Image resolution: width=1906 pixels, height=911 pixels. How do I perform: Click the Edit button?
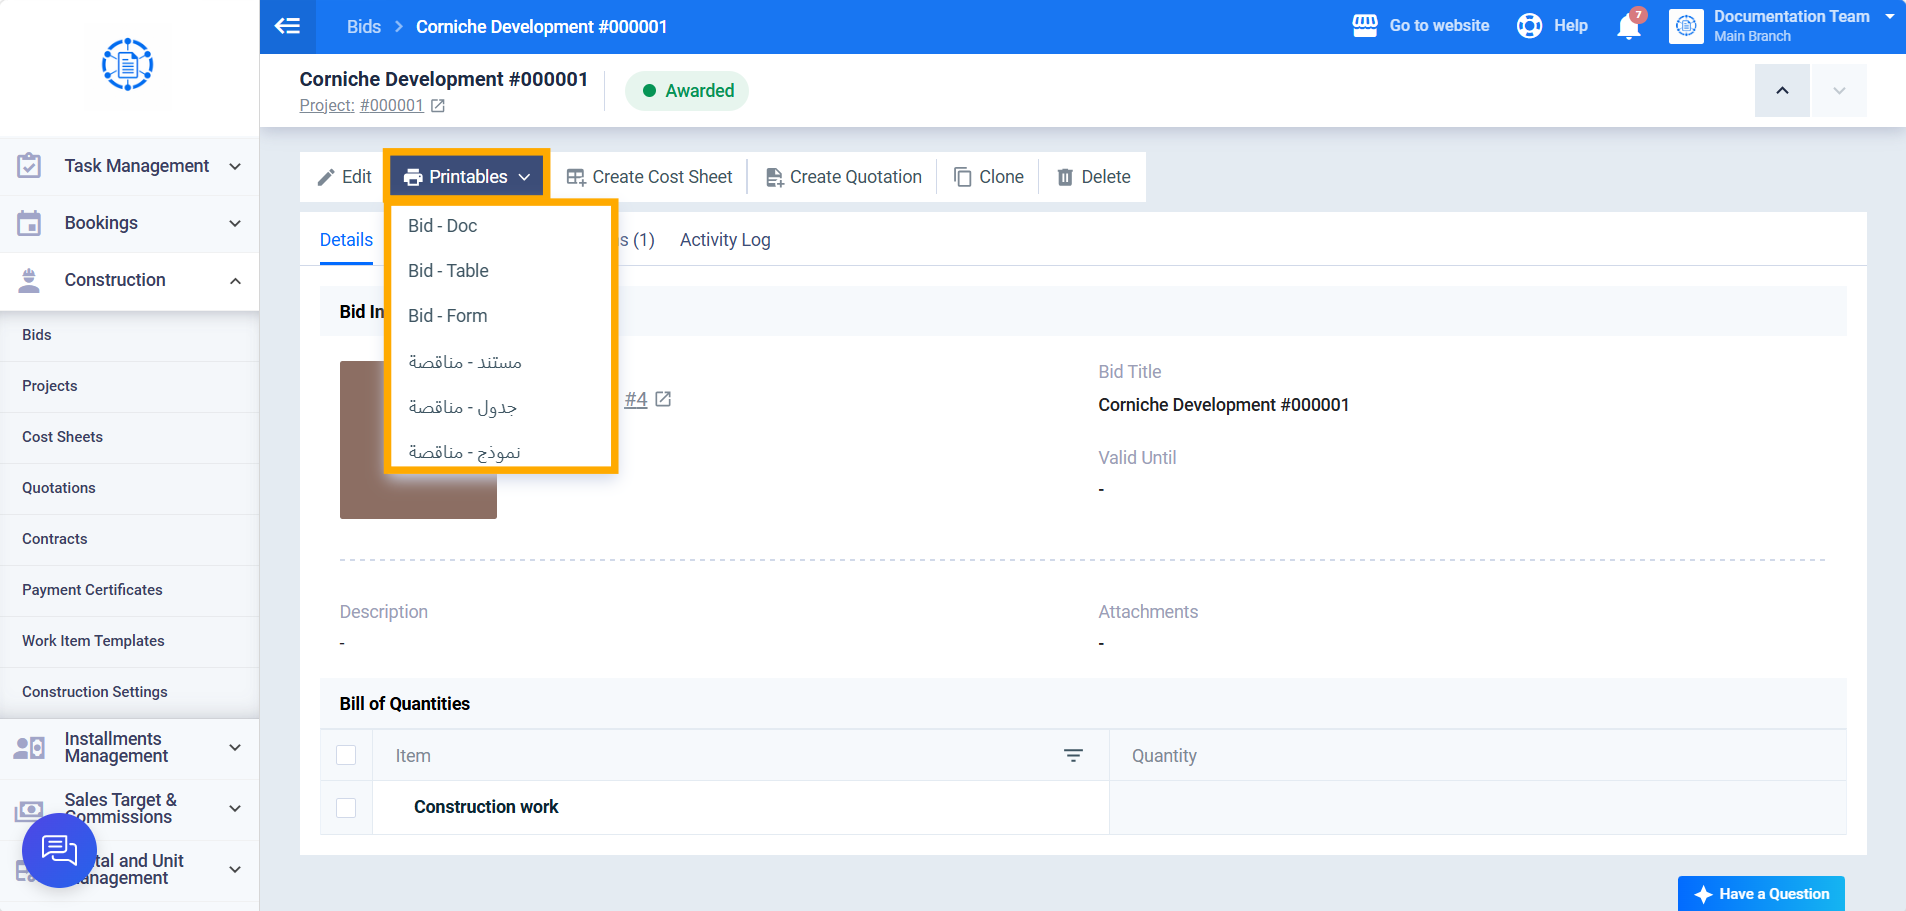click(x=344, y=177)
